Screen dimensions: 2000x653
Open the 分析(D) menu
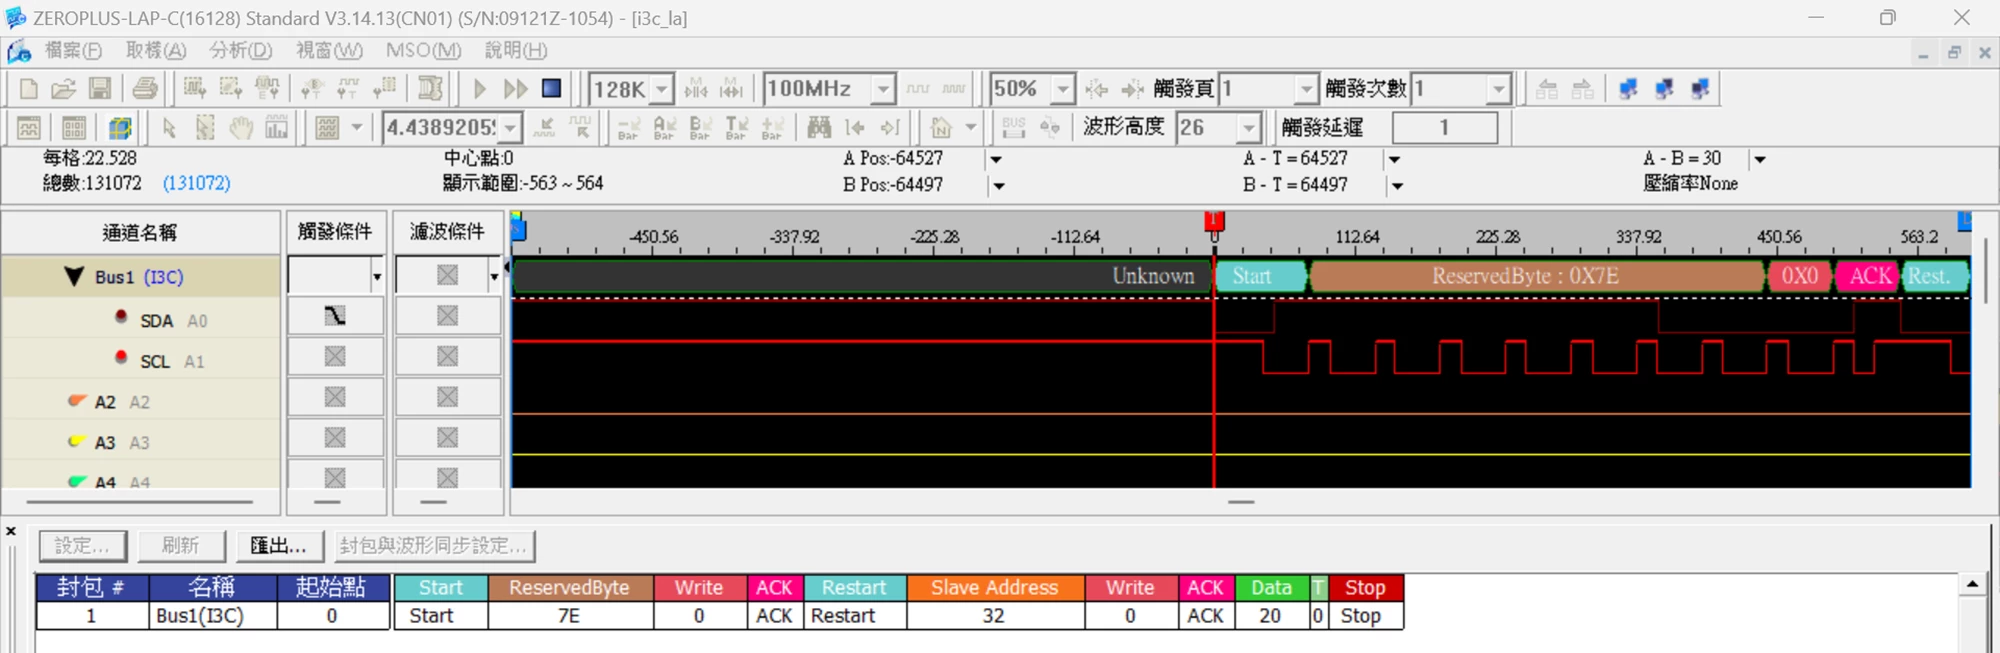click(241, 50)
